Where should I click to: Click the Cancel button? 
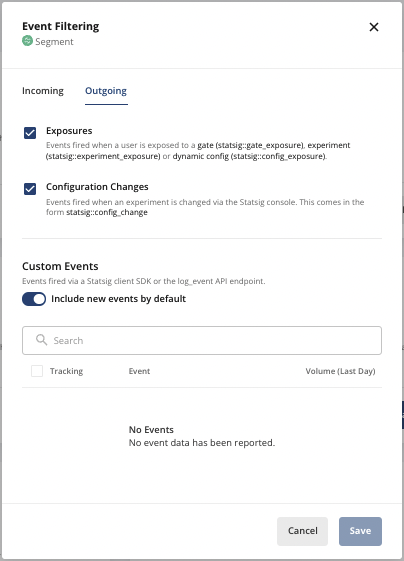pos(302,531)
